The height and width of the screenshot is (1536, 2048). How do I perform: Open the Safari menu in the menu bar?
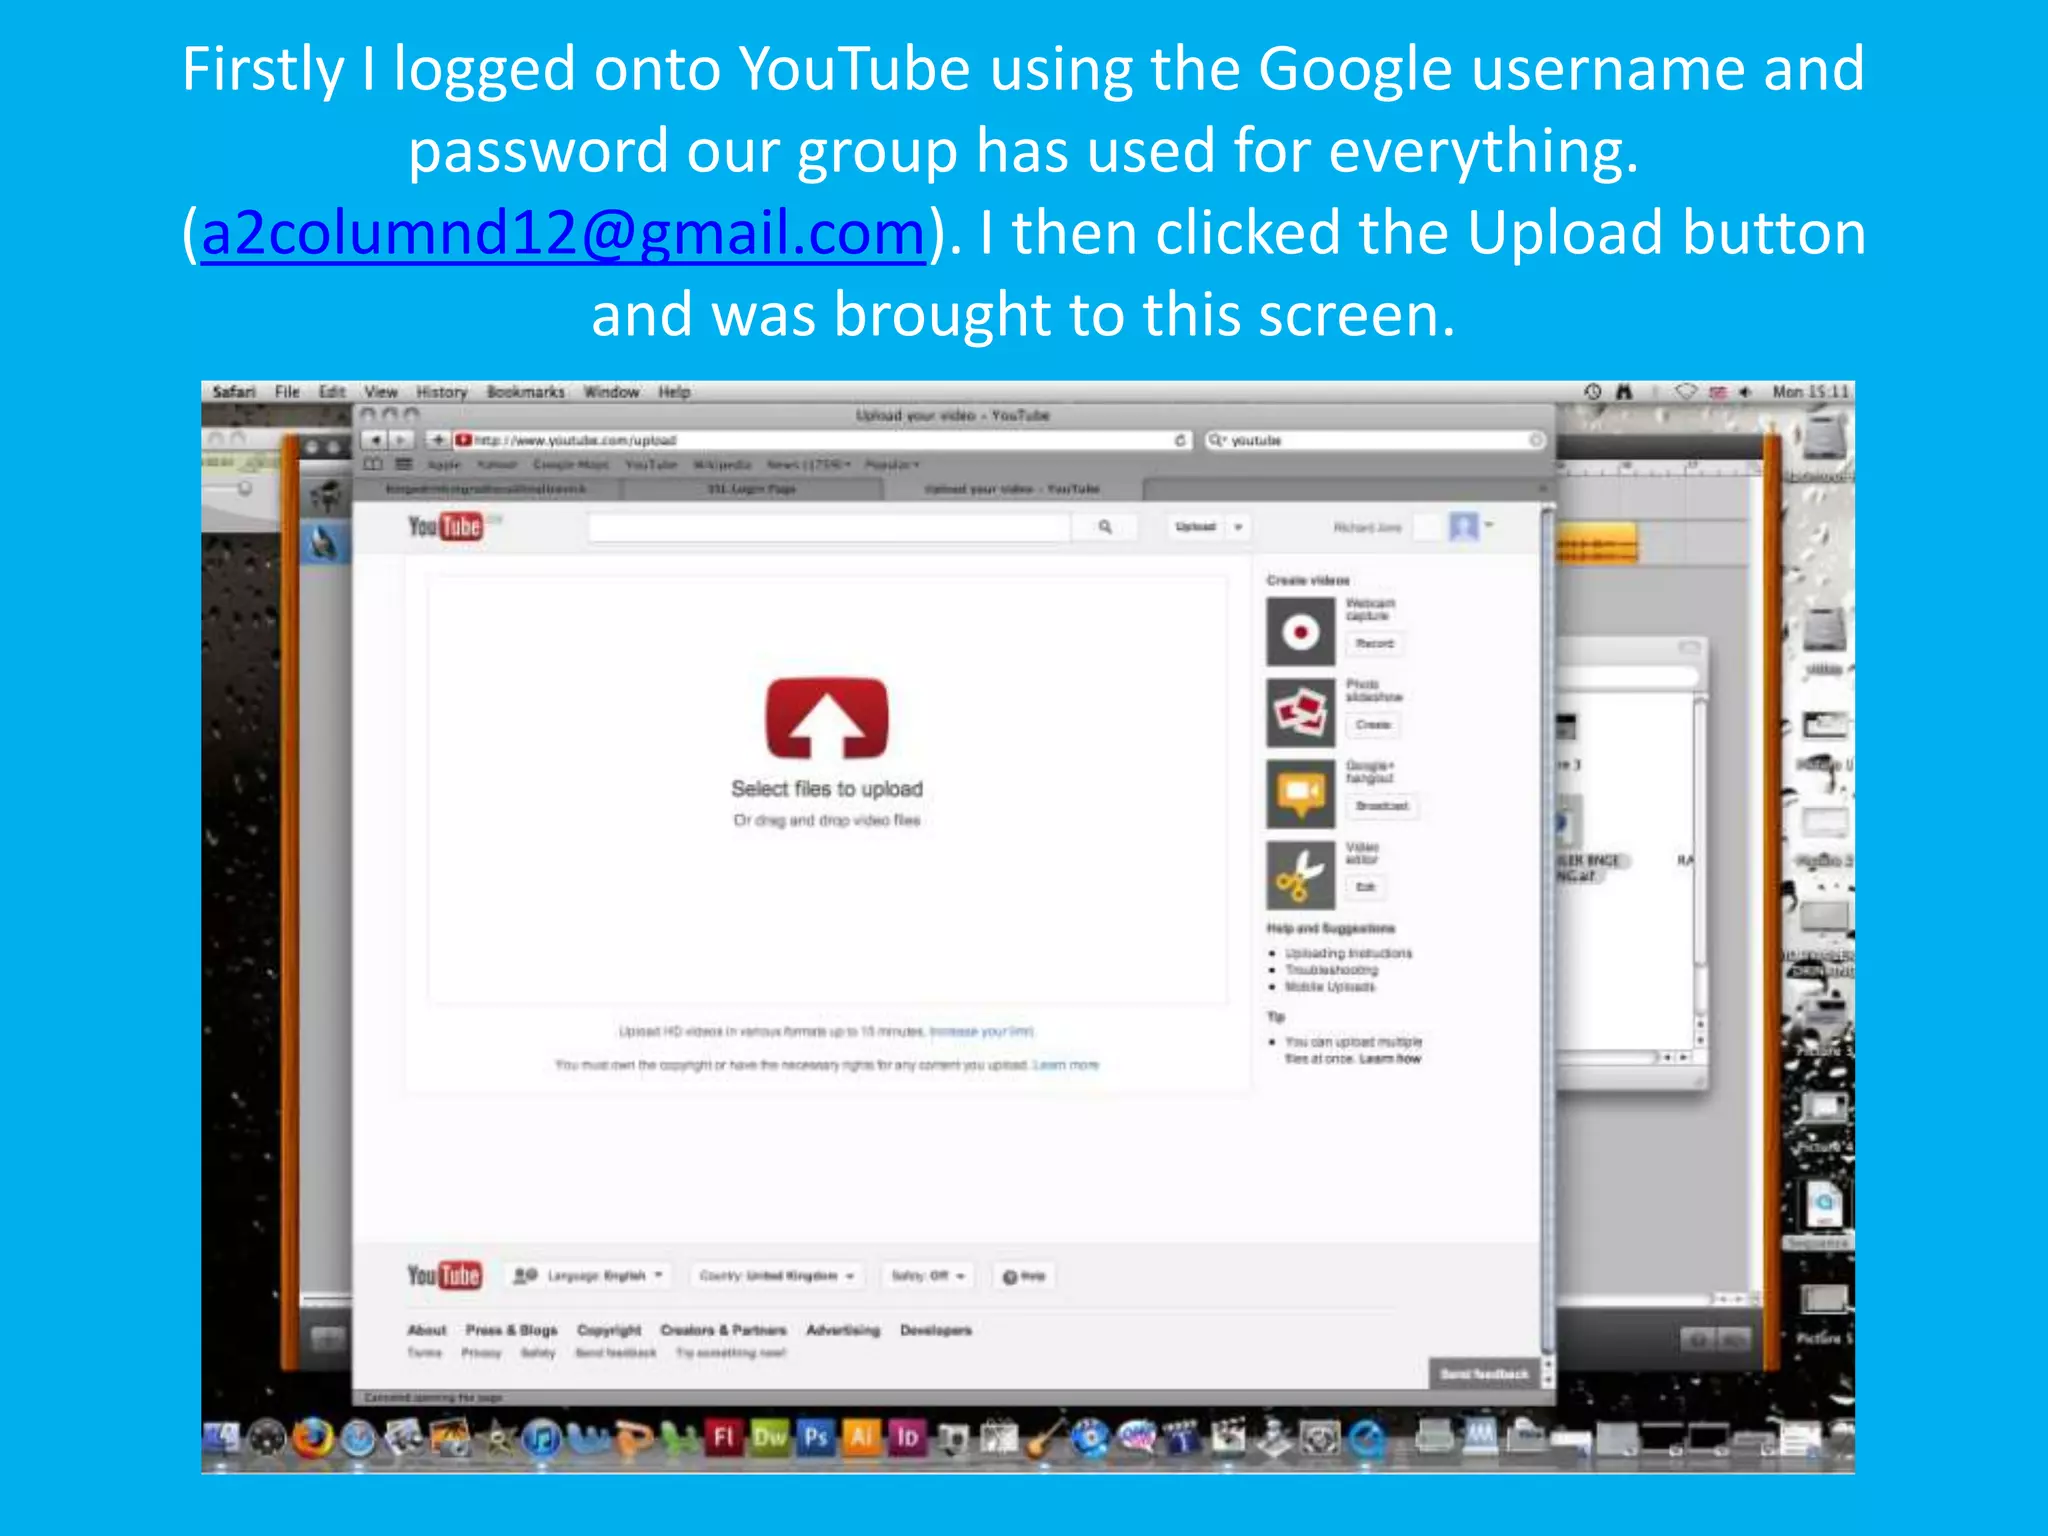point(234,392)
